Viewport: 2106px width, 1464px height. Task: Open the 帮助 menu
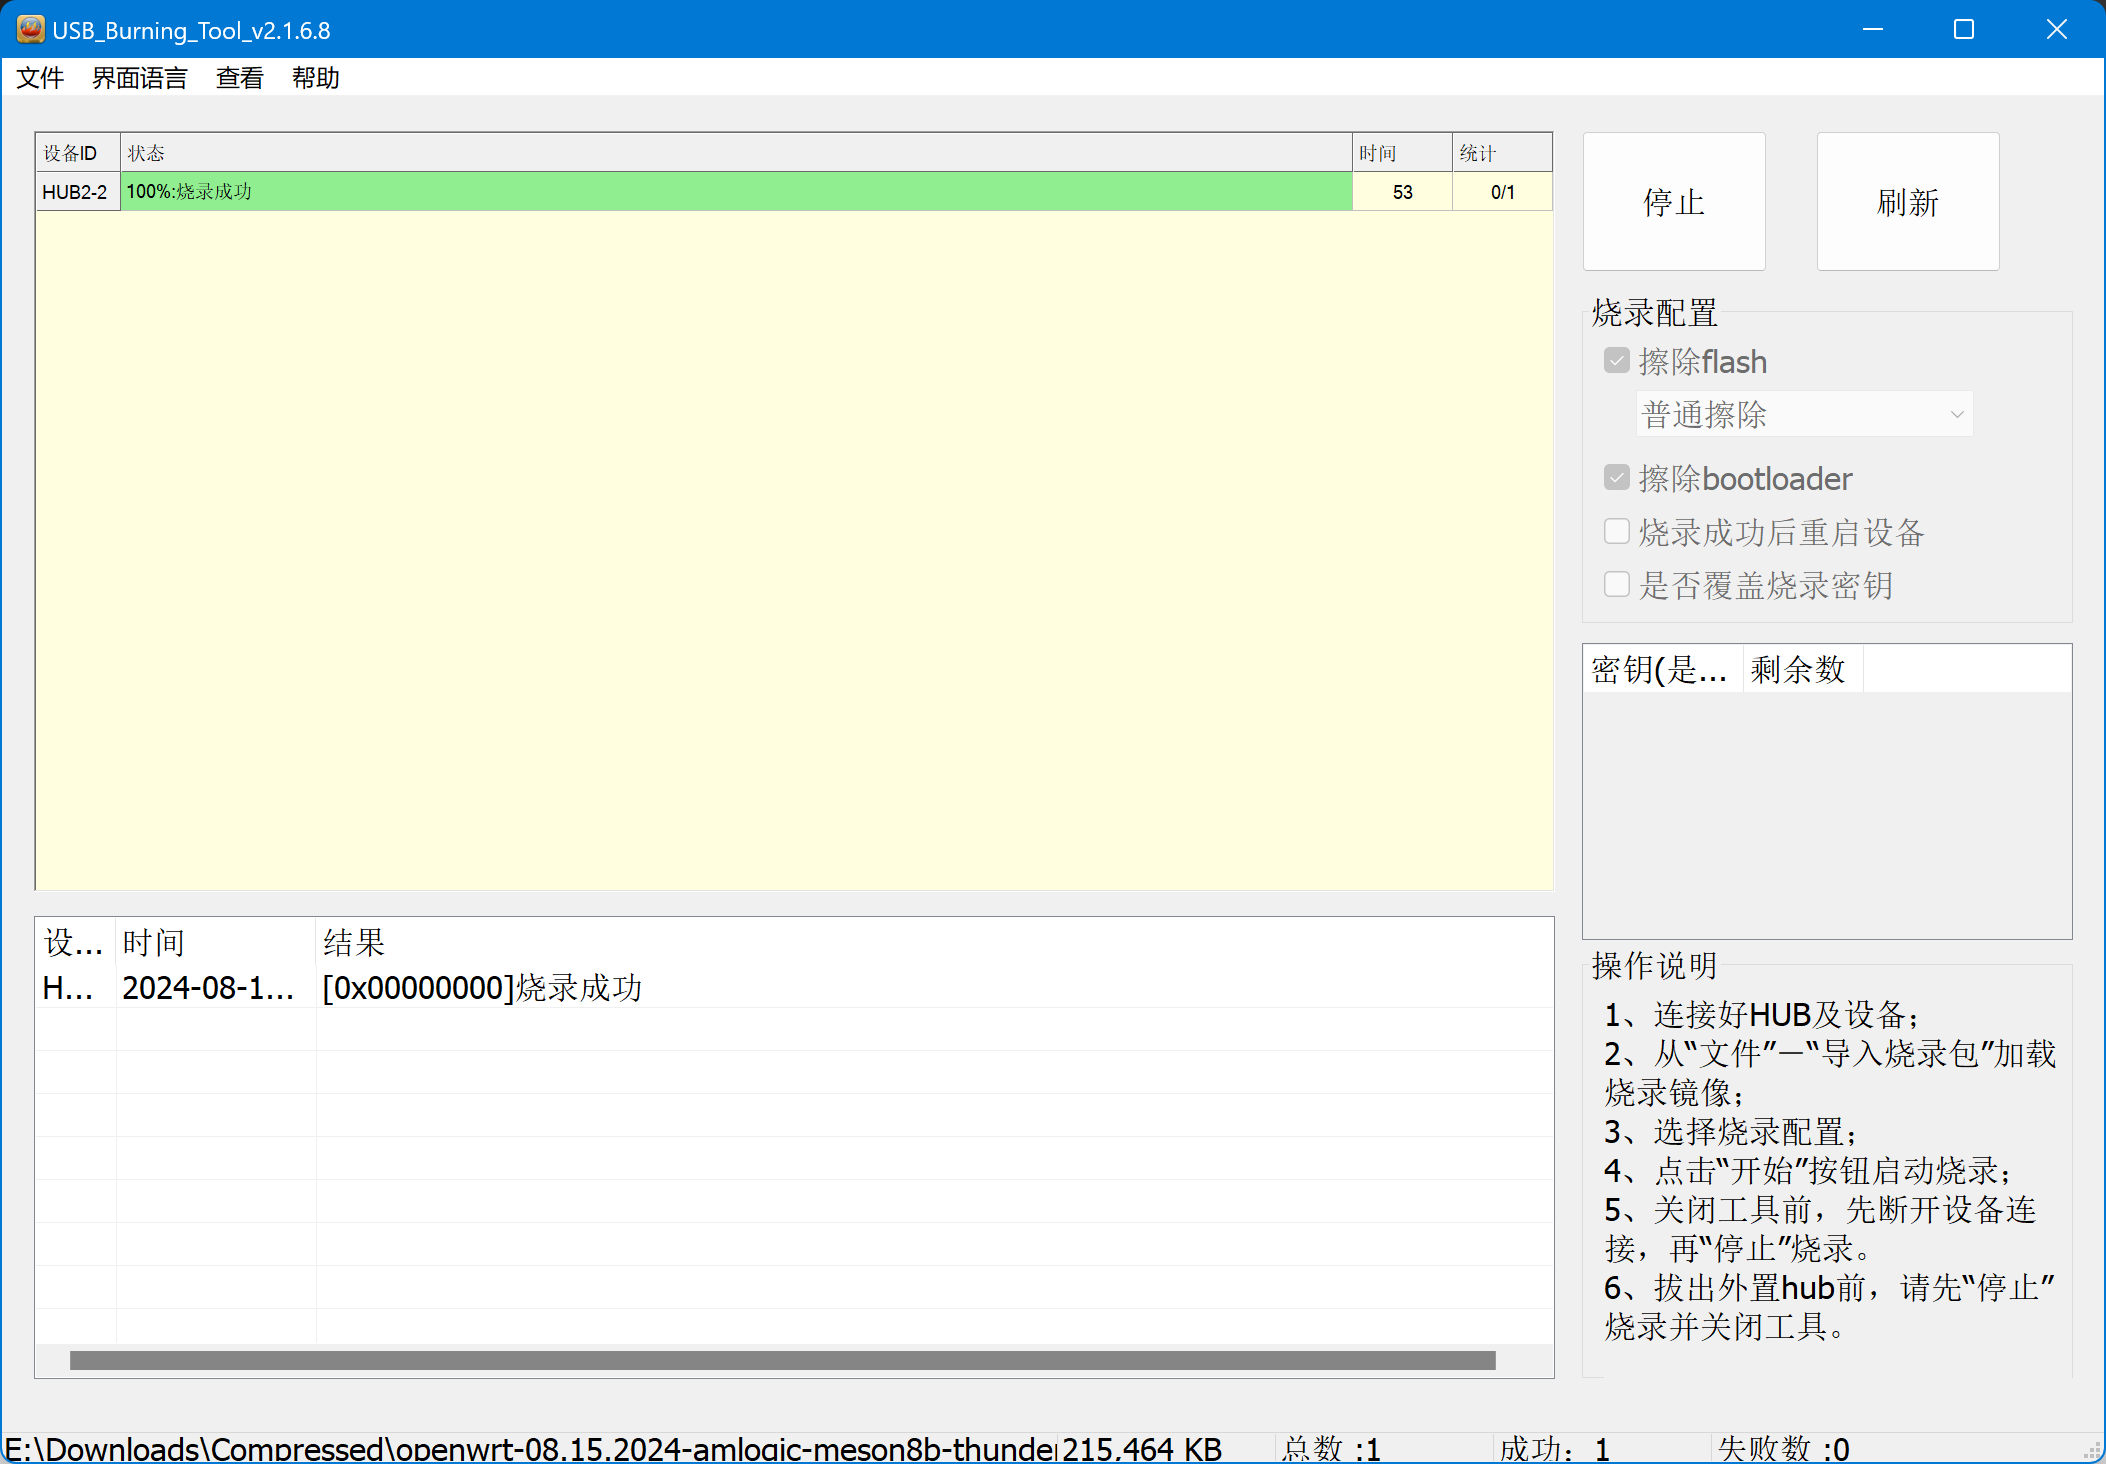[316, 78]
